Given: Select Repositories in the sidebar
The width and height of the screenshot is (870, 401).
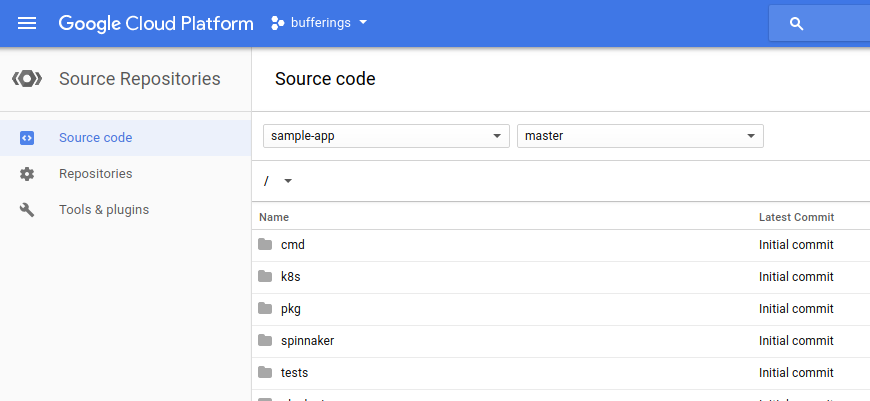Looking at the screenshot, I should (95, 174).
